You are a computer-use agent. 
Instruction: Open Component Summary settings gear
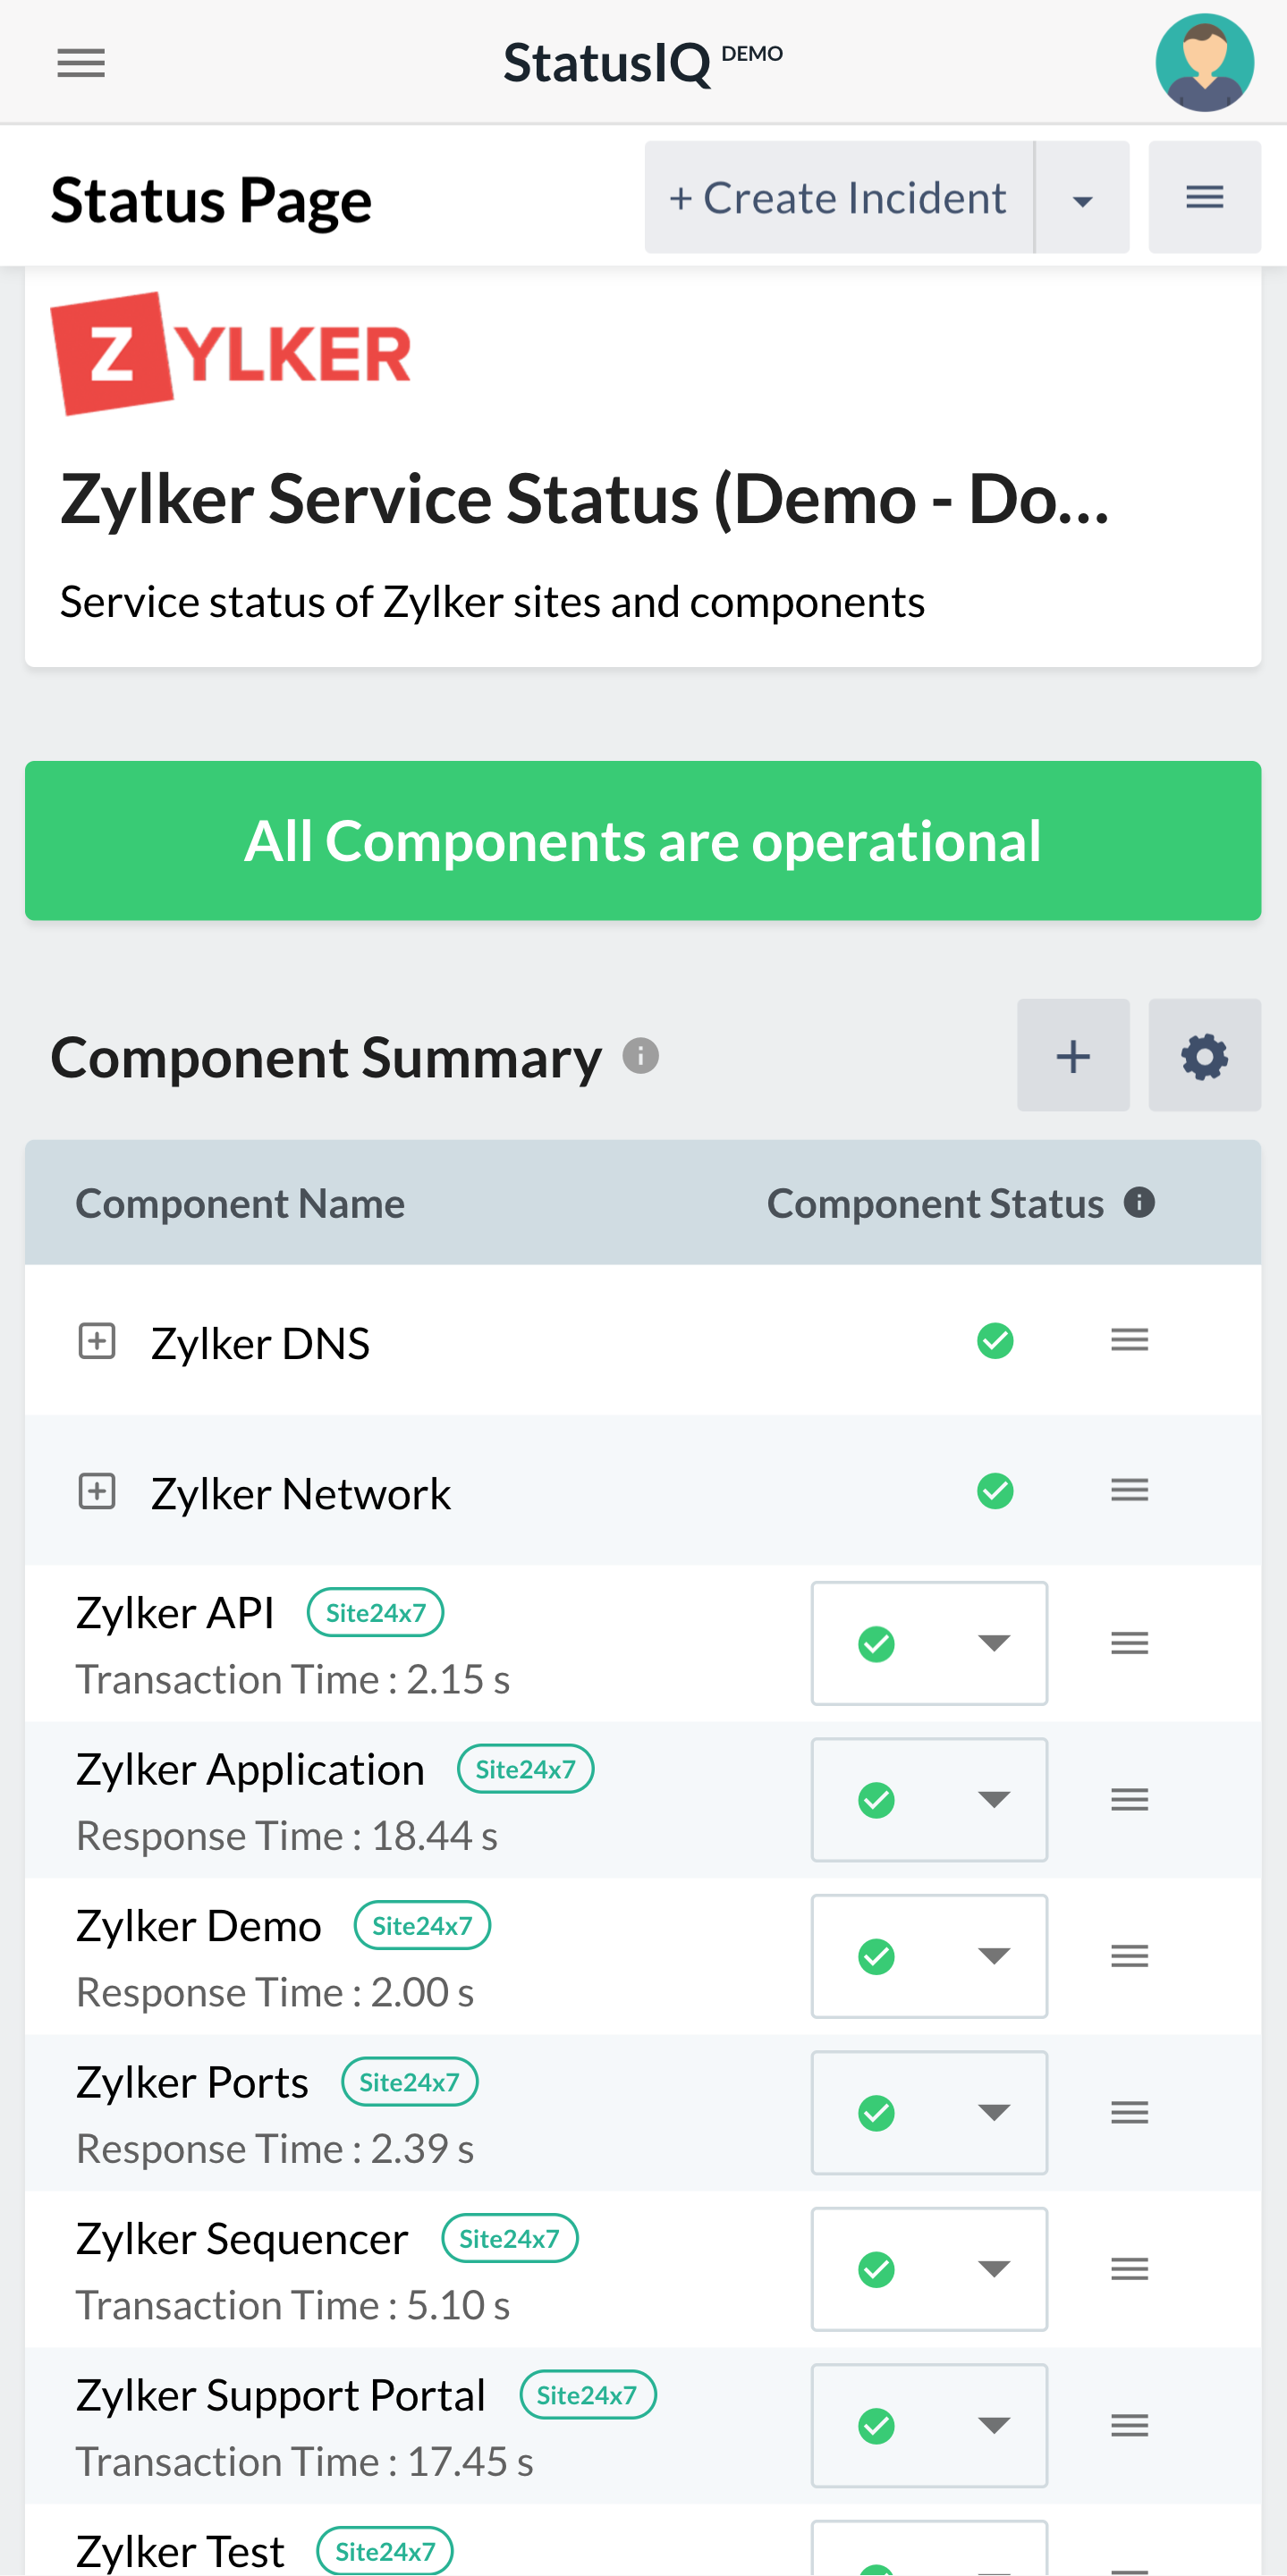click(x=1204, y=1055)
